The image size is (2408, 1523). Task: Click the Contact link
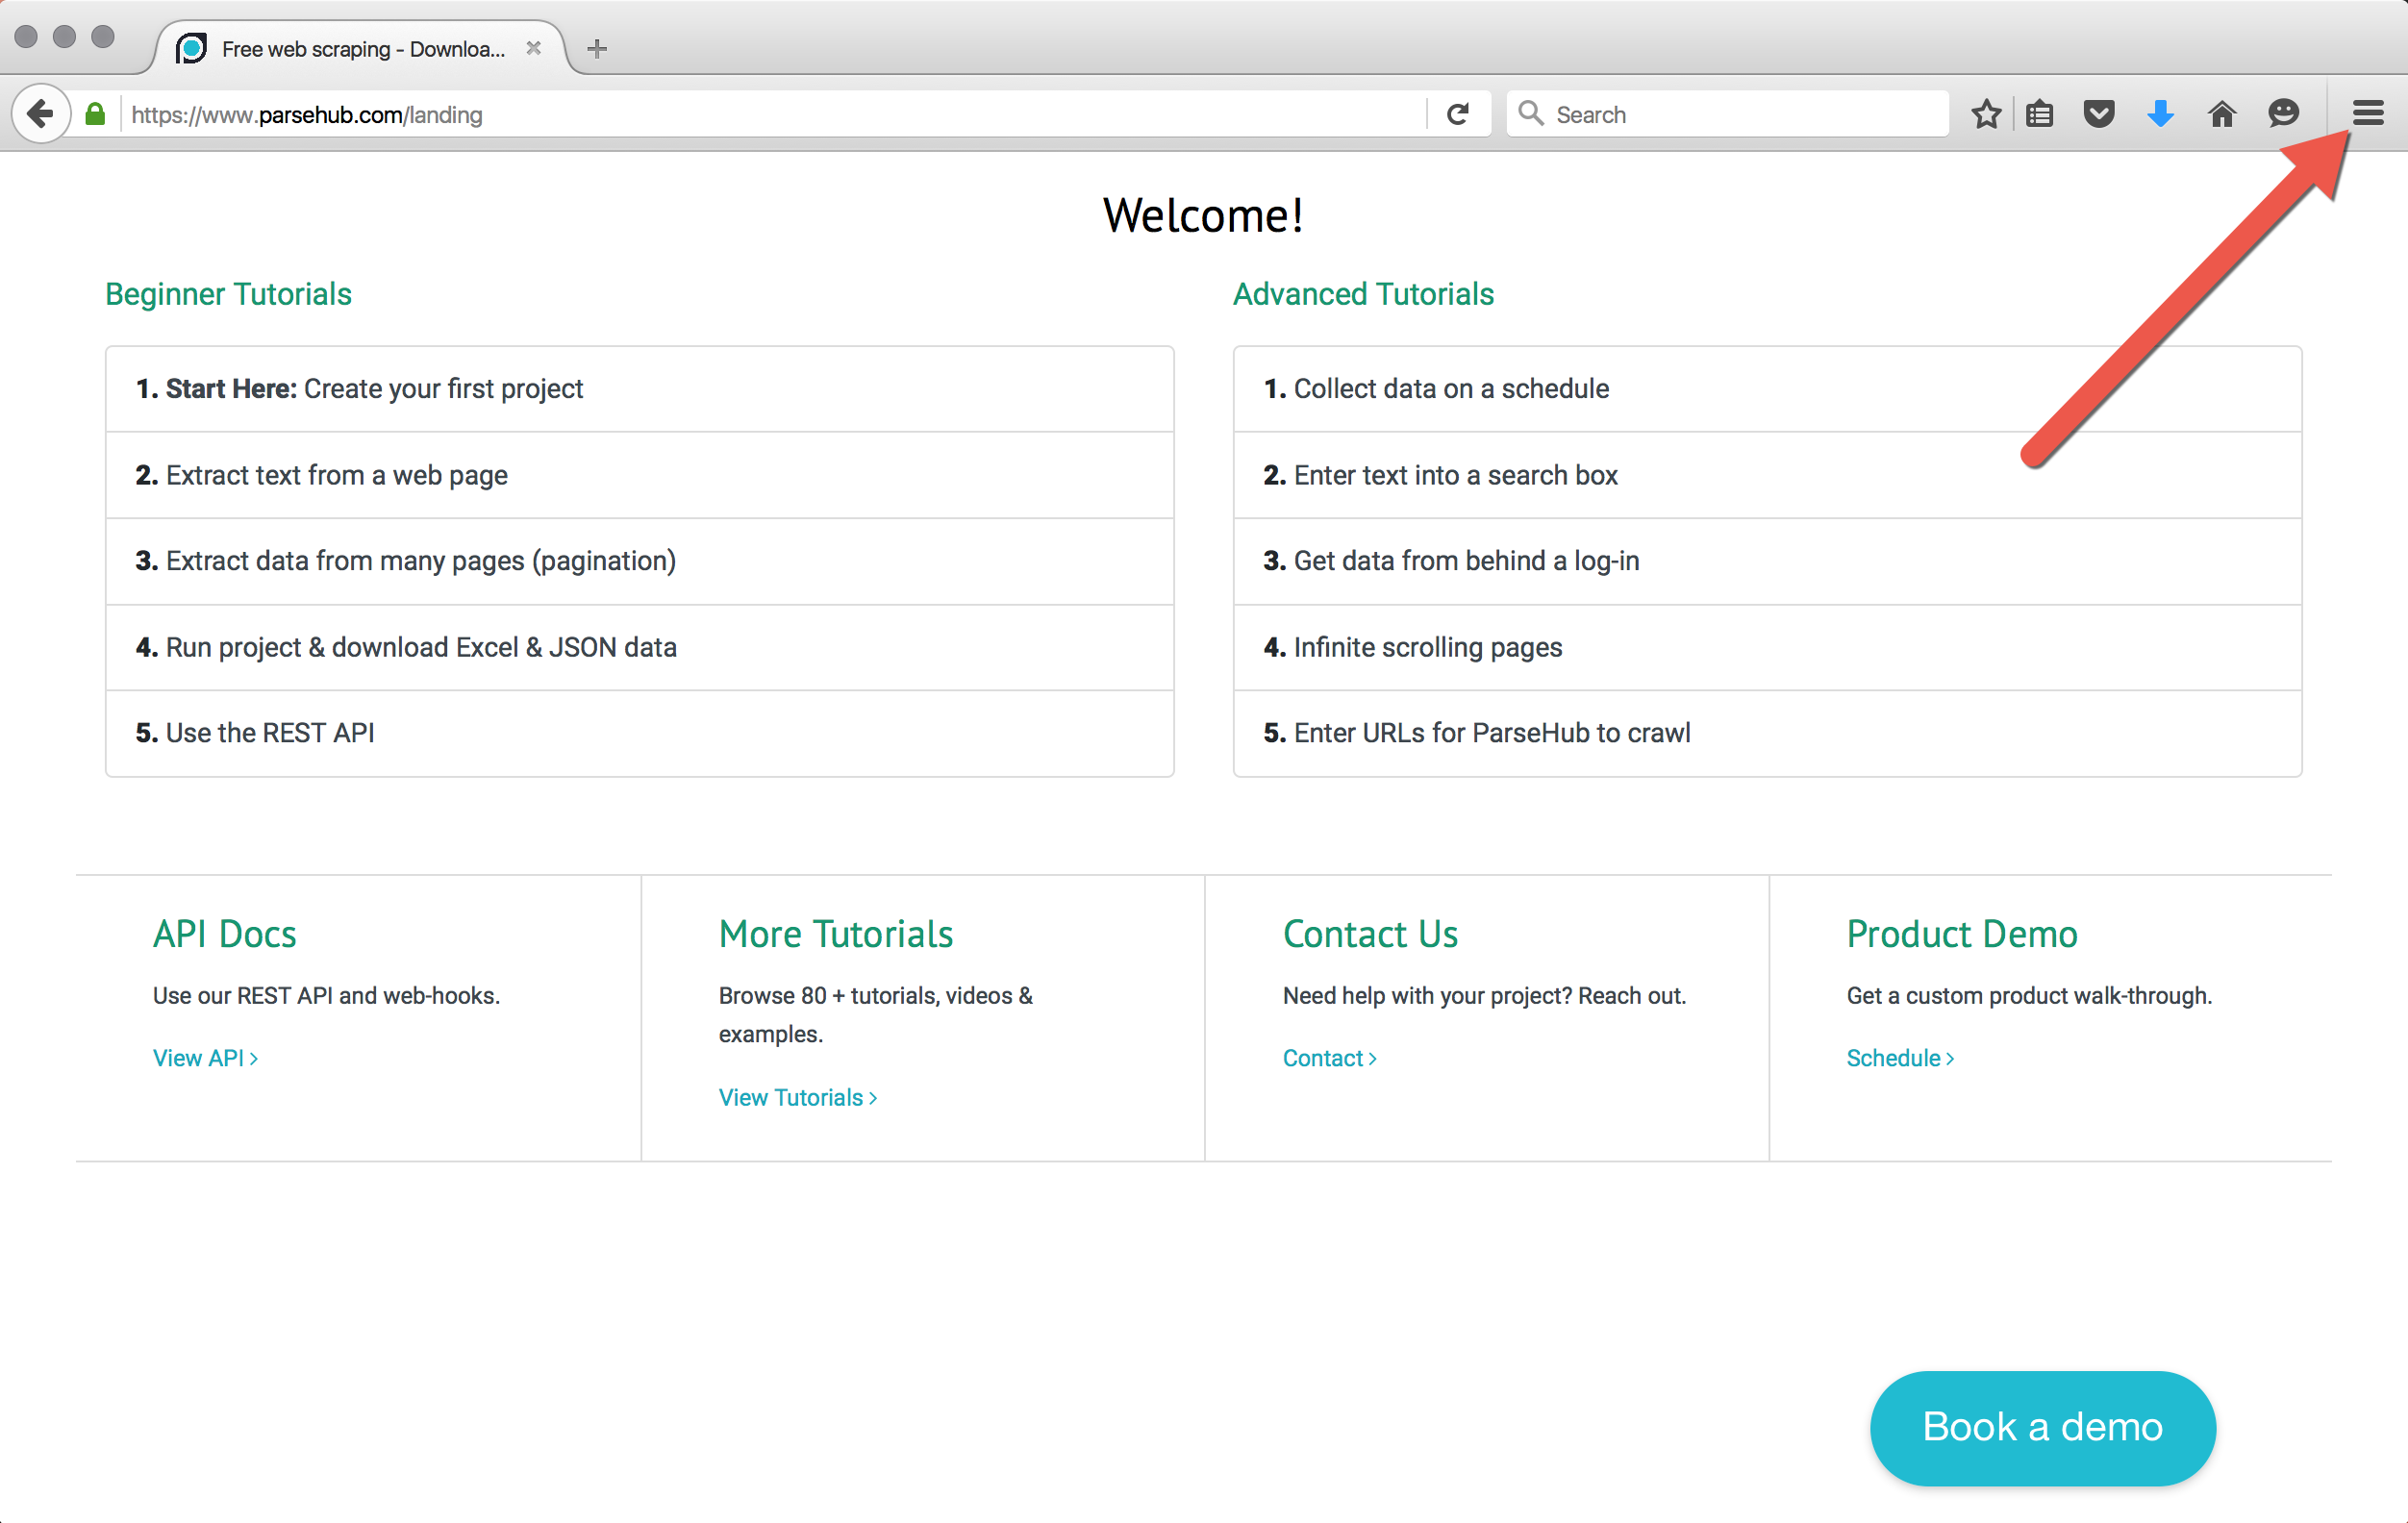click(x=1329, y=1058)
